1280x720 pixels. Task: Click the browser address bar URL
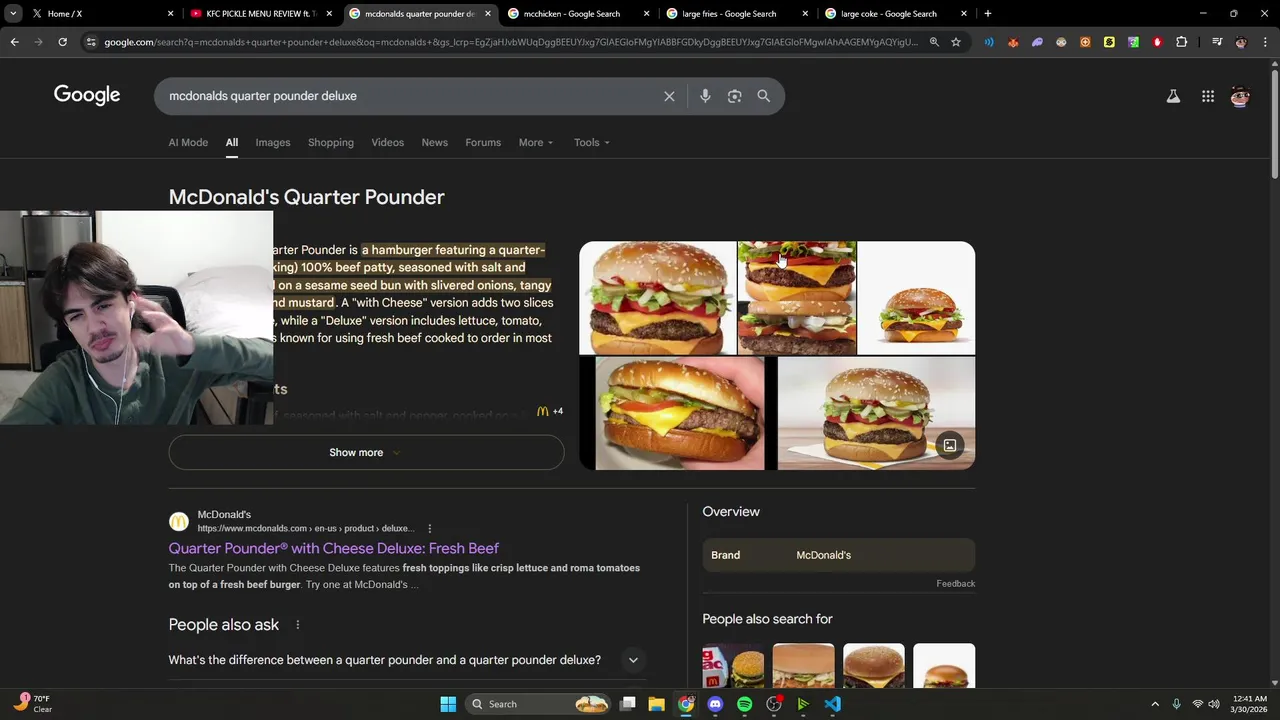(x=510, y=42)
